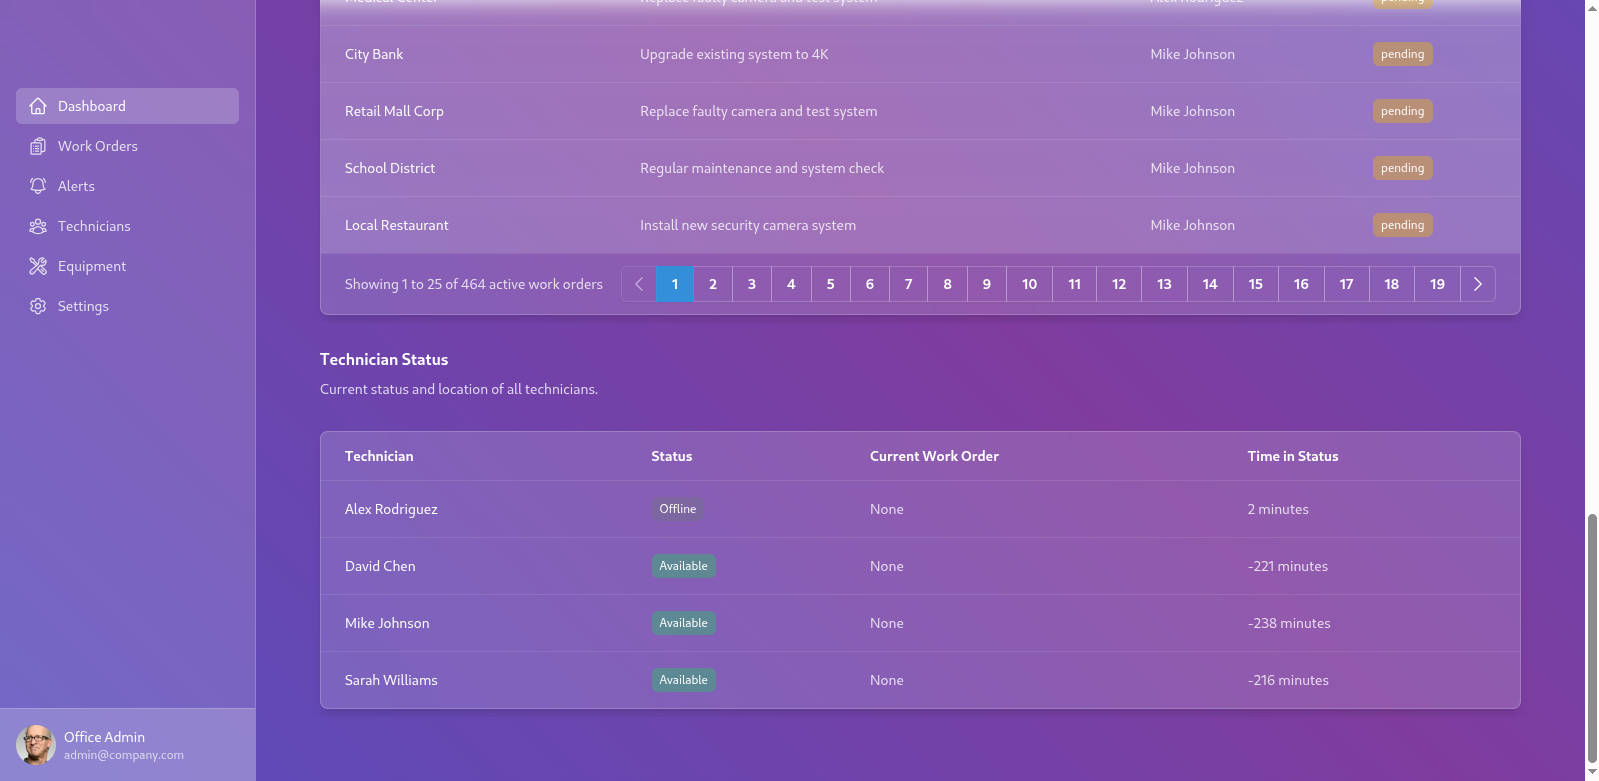Viewport: 1599px width, 781px height.
Task: Click Mike Johnson assignee for City Bank
Action: [1192, 54]
